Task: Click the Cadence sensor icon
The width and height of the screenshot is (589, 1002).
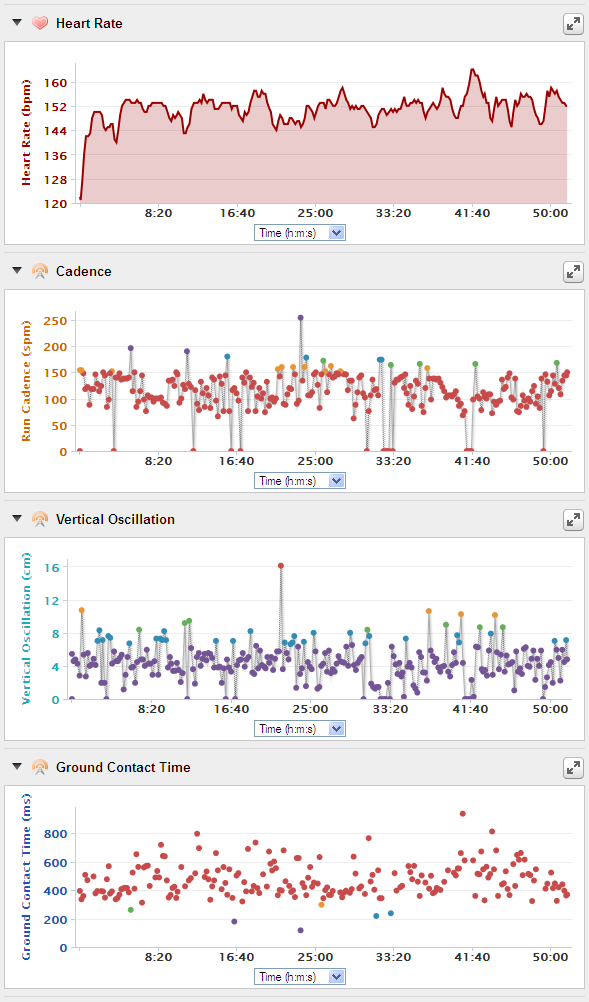Action: pyautogui.click(x=40, y=271)
